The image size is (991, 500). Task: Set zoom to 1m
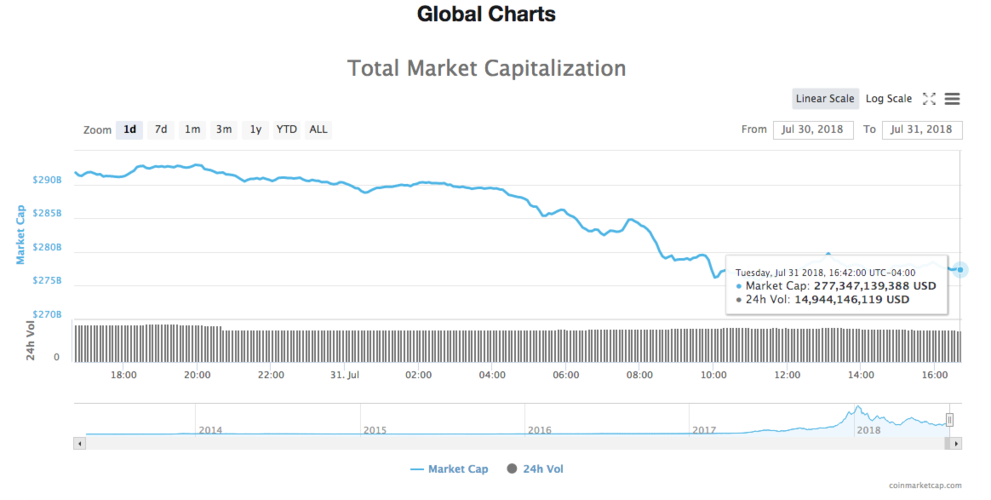192,129
